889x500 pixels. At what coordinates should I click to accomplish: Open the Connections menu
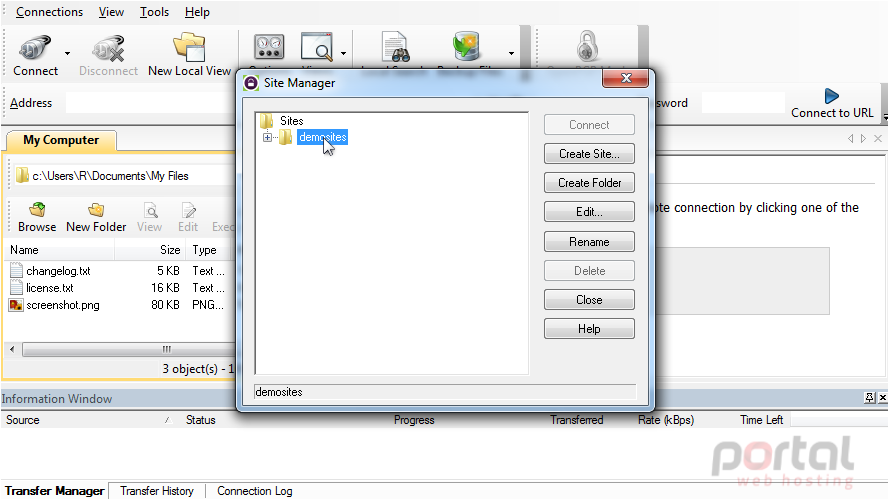click(x=49, y=12)
